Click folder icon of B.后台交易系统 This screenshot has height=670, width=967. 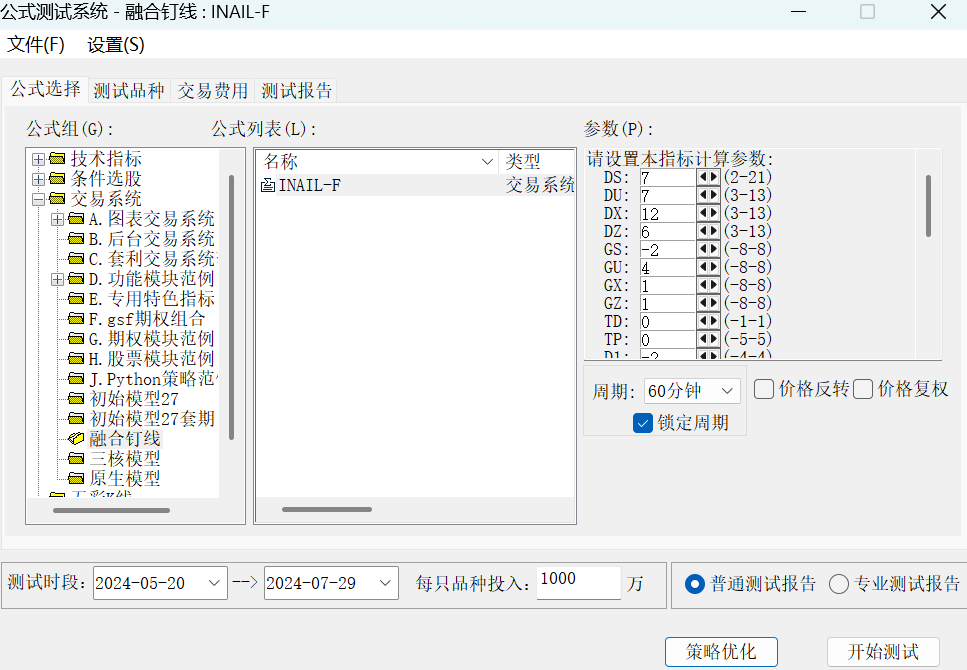[x=76, y=238]
